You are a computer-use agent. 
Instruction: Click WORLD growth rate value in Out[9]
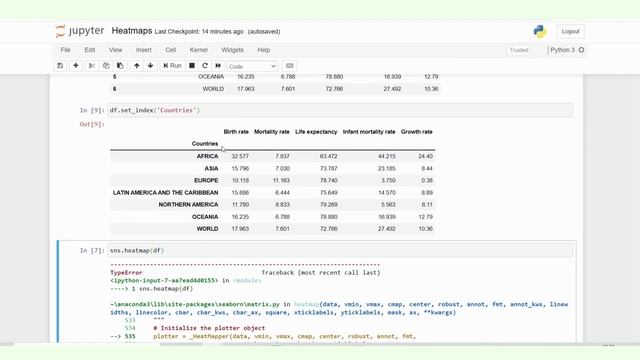coord(425,229)
